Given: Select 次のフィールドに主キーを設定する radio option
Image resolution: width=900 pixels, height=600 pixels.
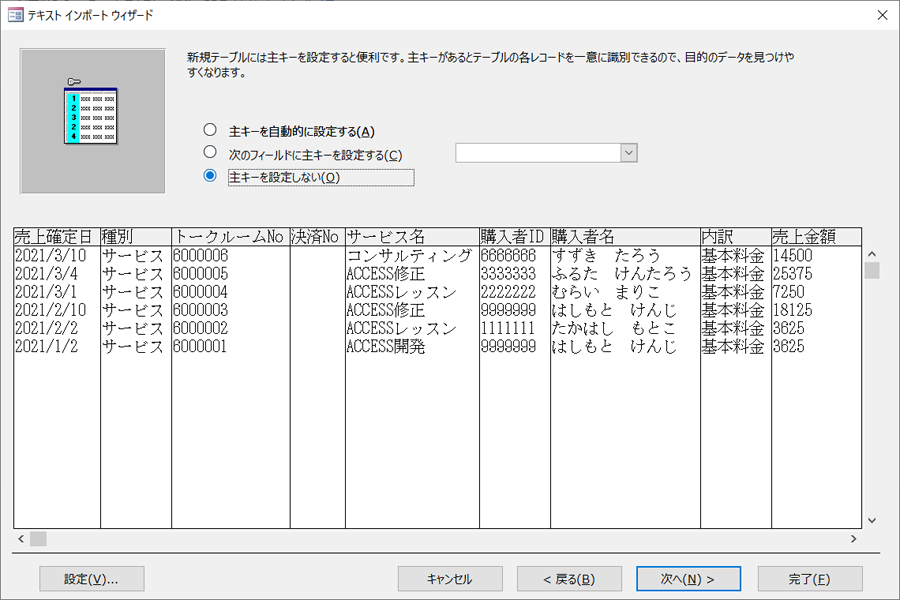Looking at the screenshot, I should point(209,153).
